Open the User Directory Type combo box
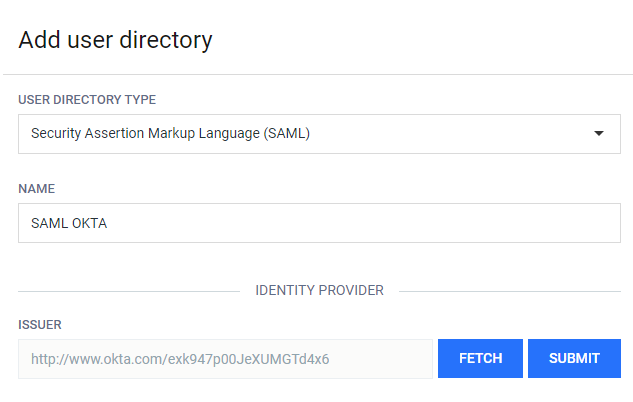The image size is (633, 402). coord(319,134)
